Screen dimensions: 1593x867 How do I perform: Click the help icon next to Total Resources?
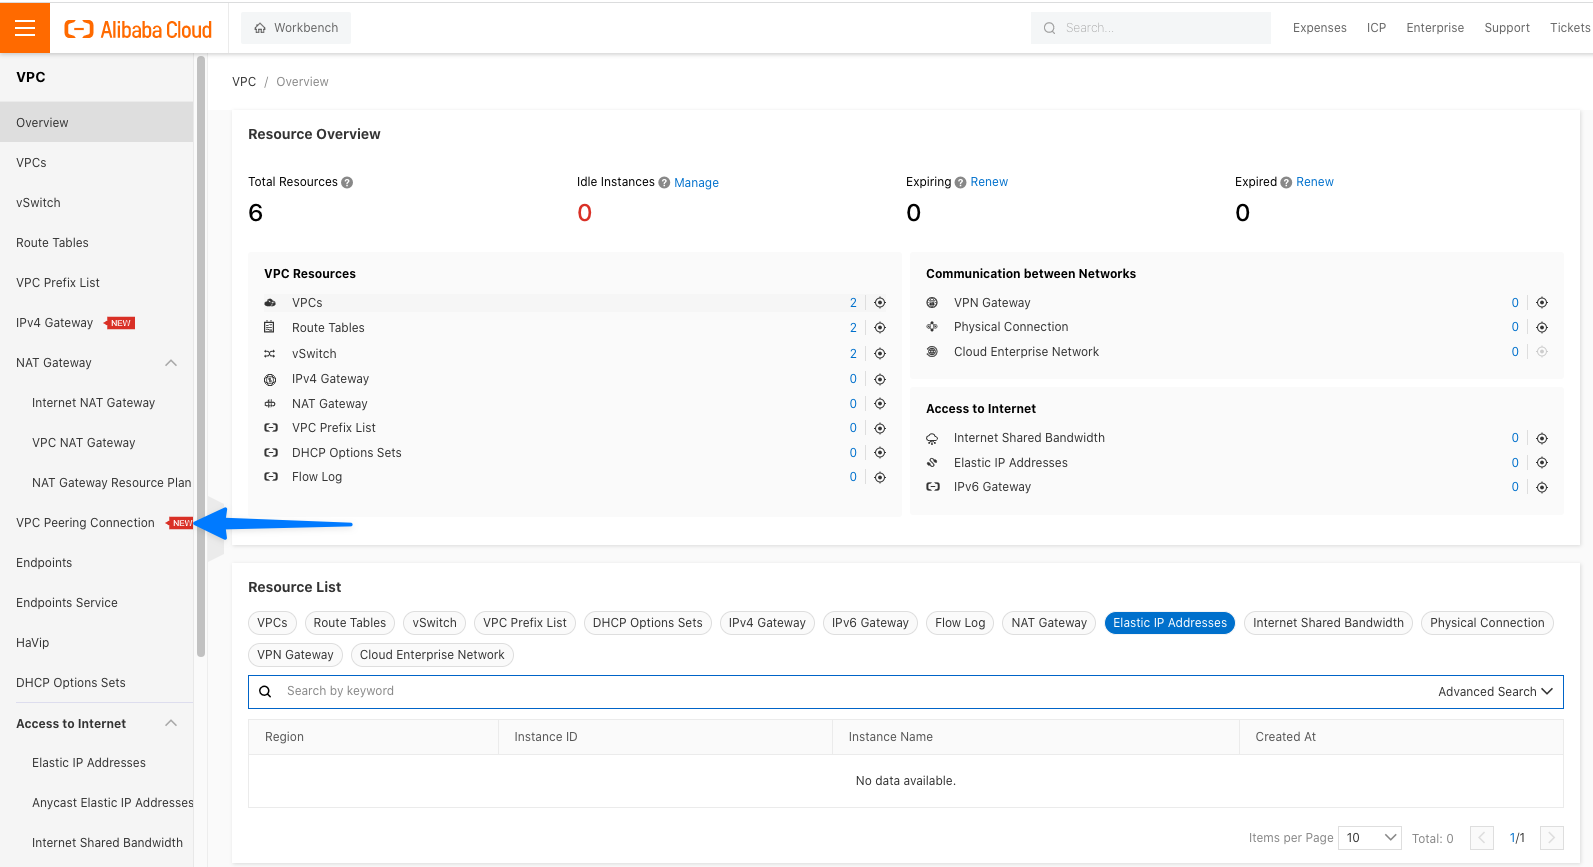347,183
